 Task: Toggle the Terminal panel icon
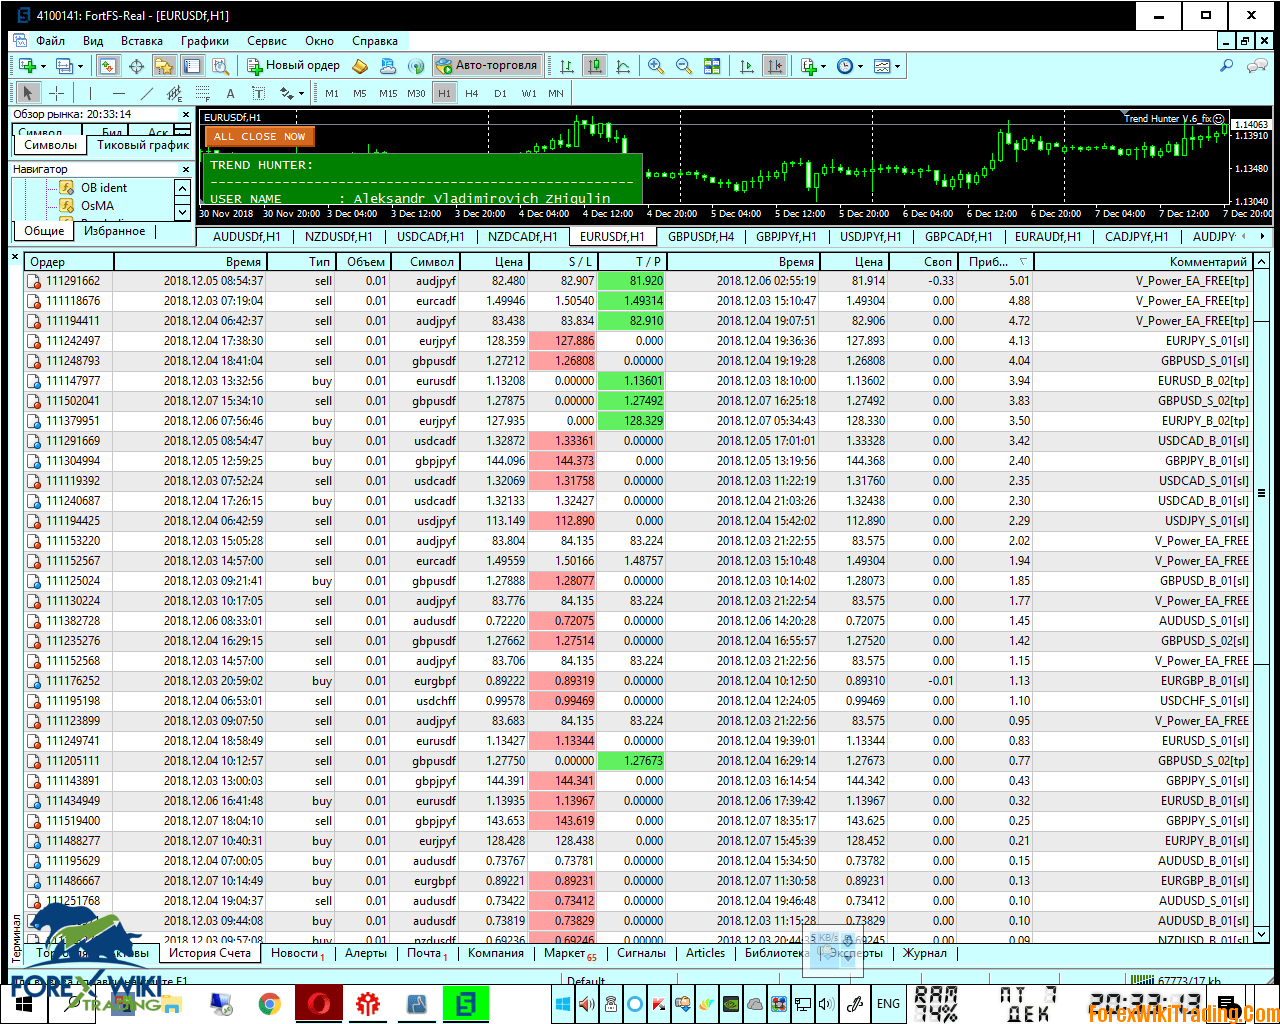point(192,66)
